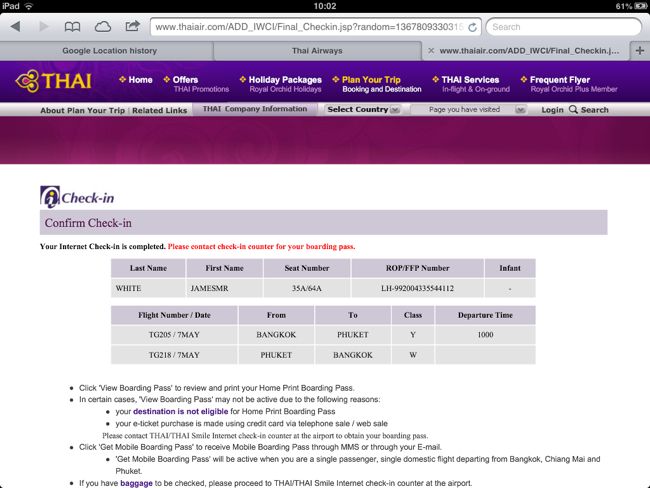Select PHUKET in the TG205 row
This screenshot has width=650, height=488.
353,335
